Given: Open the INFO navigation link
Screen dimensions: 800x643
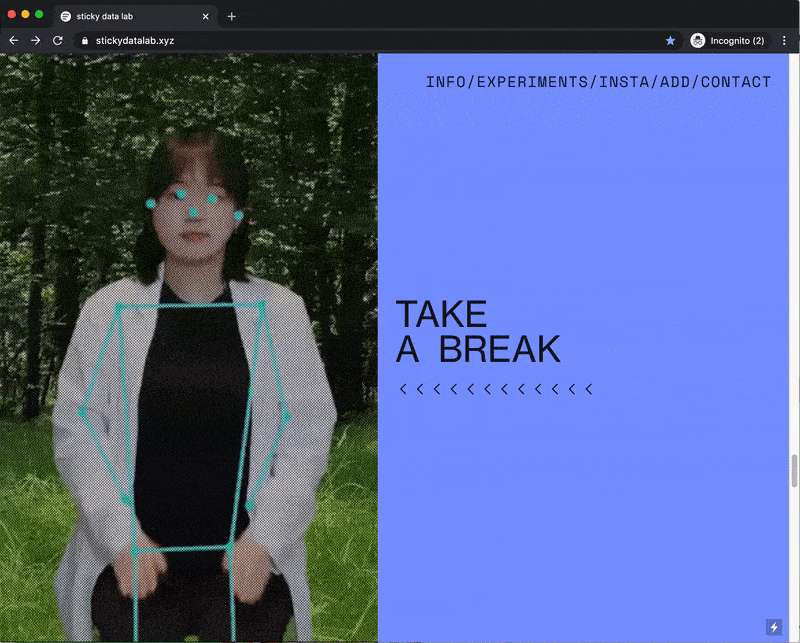Looking at the screenshot, I should (445, 82).
